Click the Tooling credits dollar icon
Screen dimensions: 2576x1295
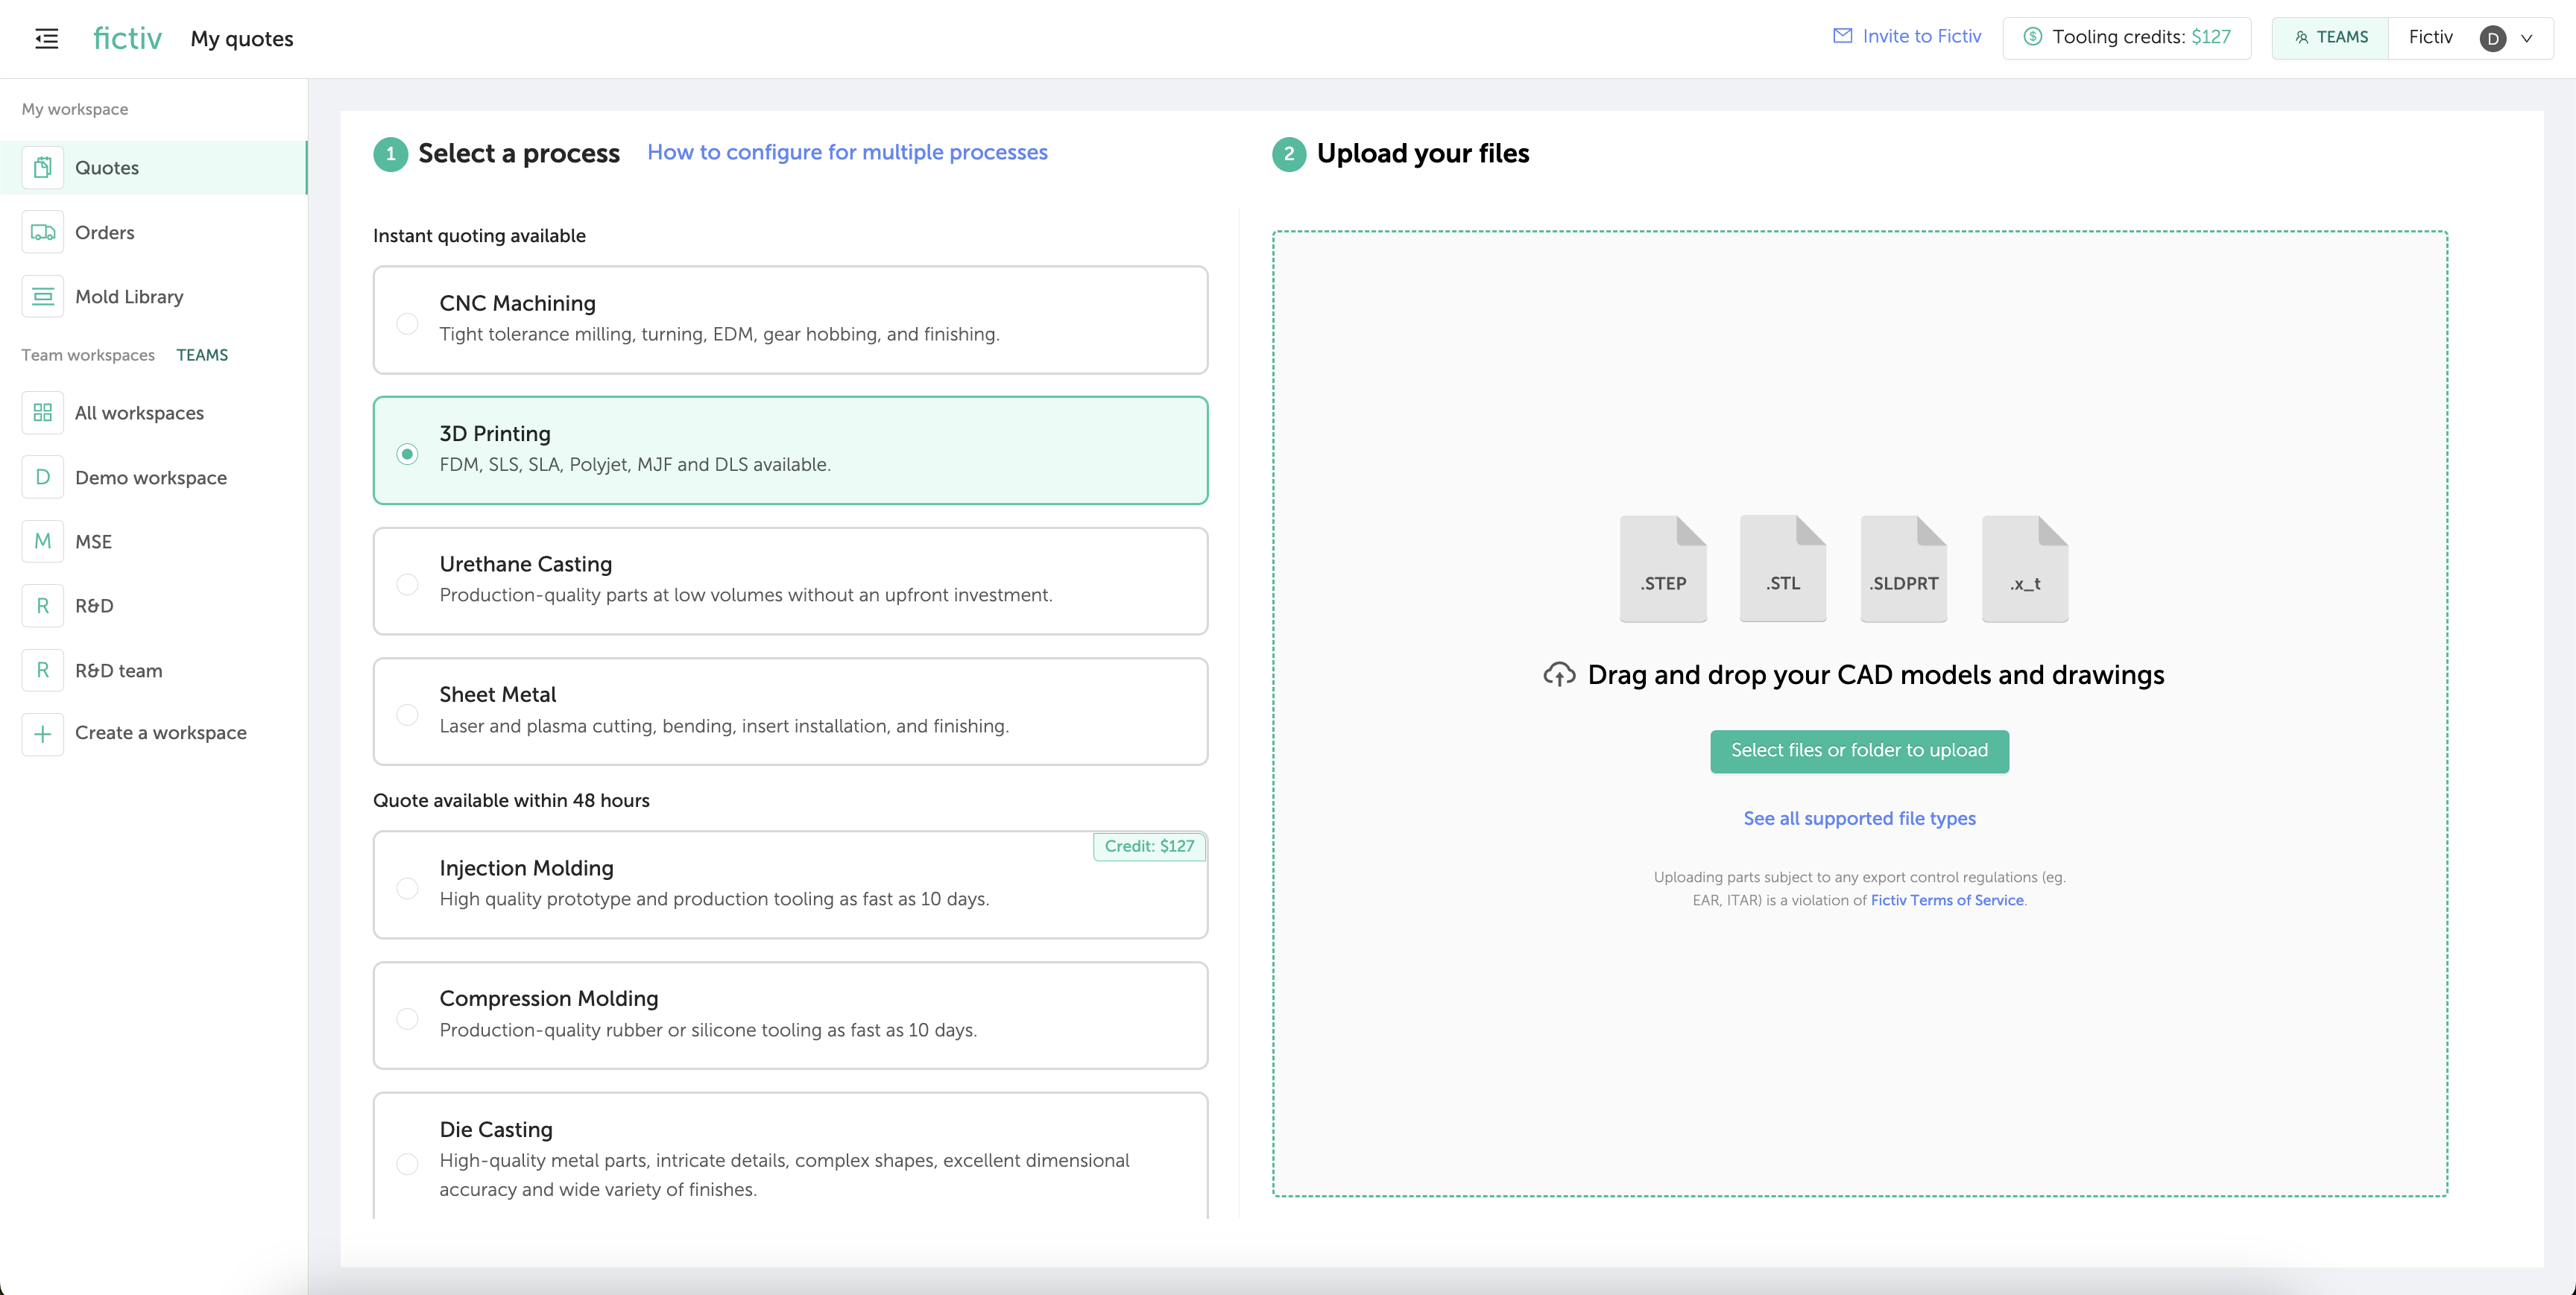point(2032,37)
